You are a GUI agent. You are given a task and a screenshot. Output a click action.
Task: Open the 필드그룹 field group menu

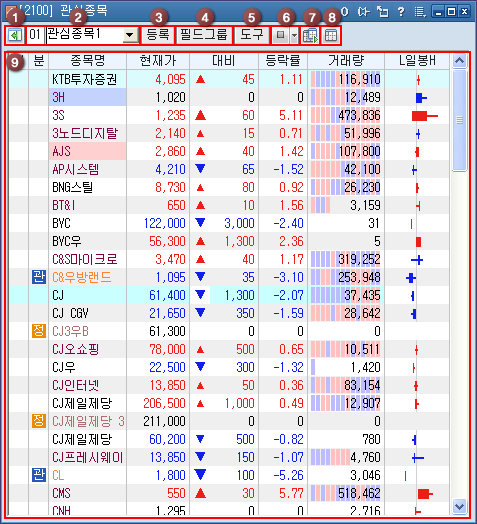[x=204, y=35]
